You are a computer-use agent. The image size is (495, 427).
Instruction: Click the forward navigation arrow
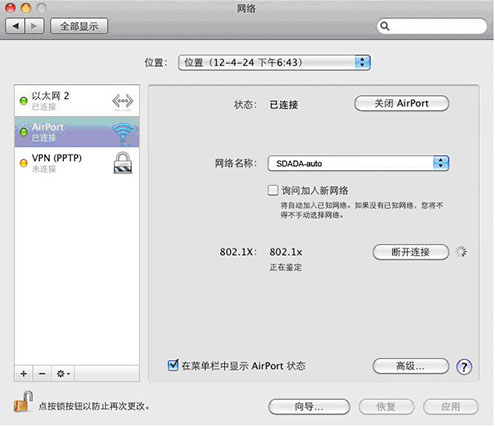click(34, 26)
